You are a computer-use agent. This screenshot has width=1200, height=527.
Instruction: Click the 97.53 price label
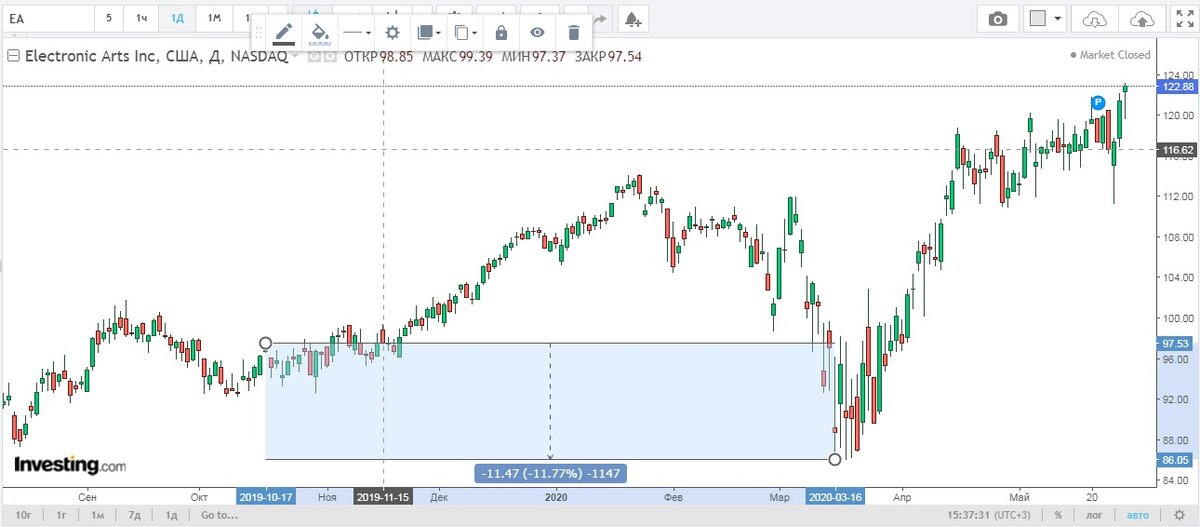click(x=1175, y=343)
